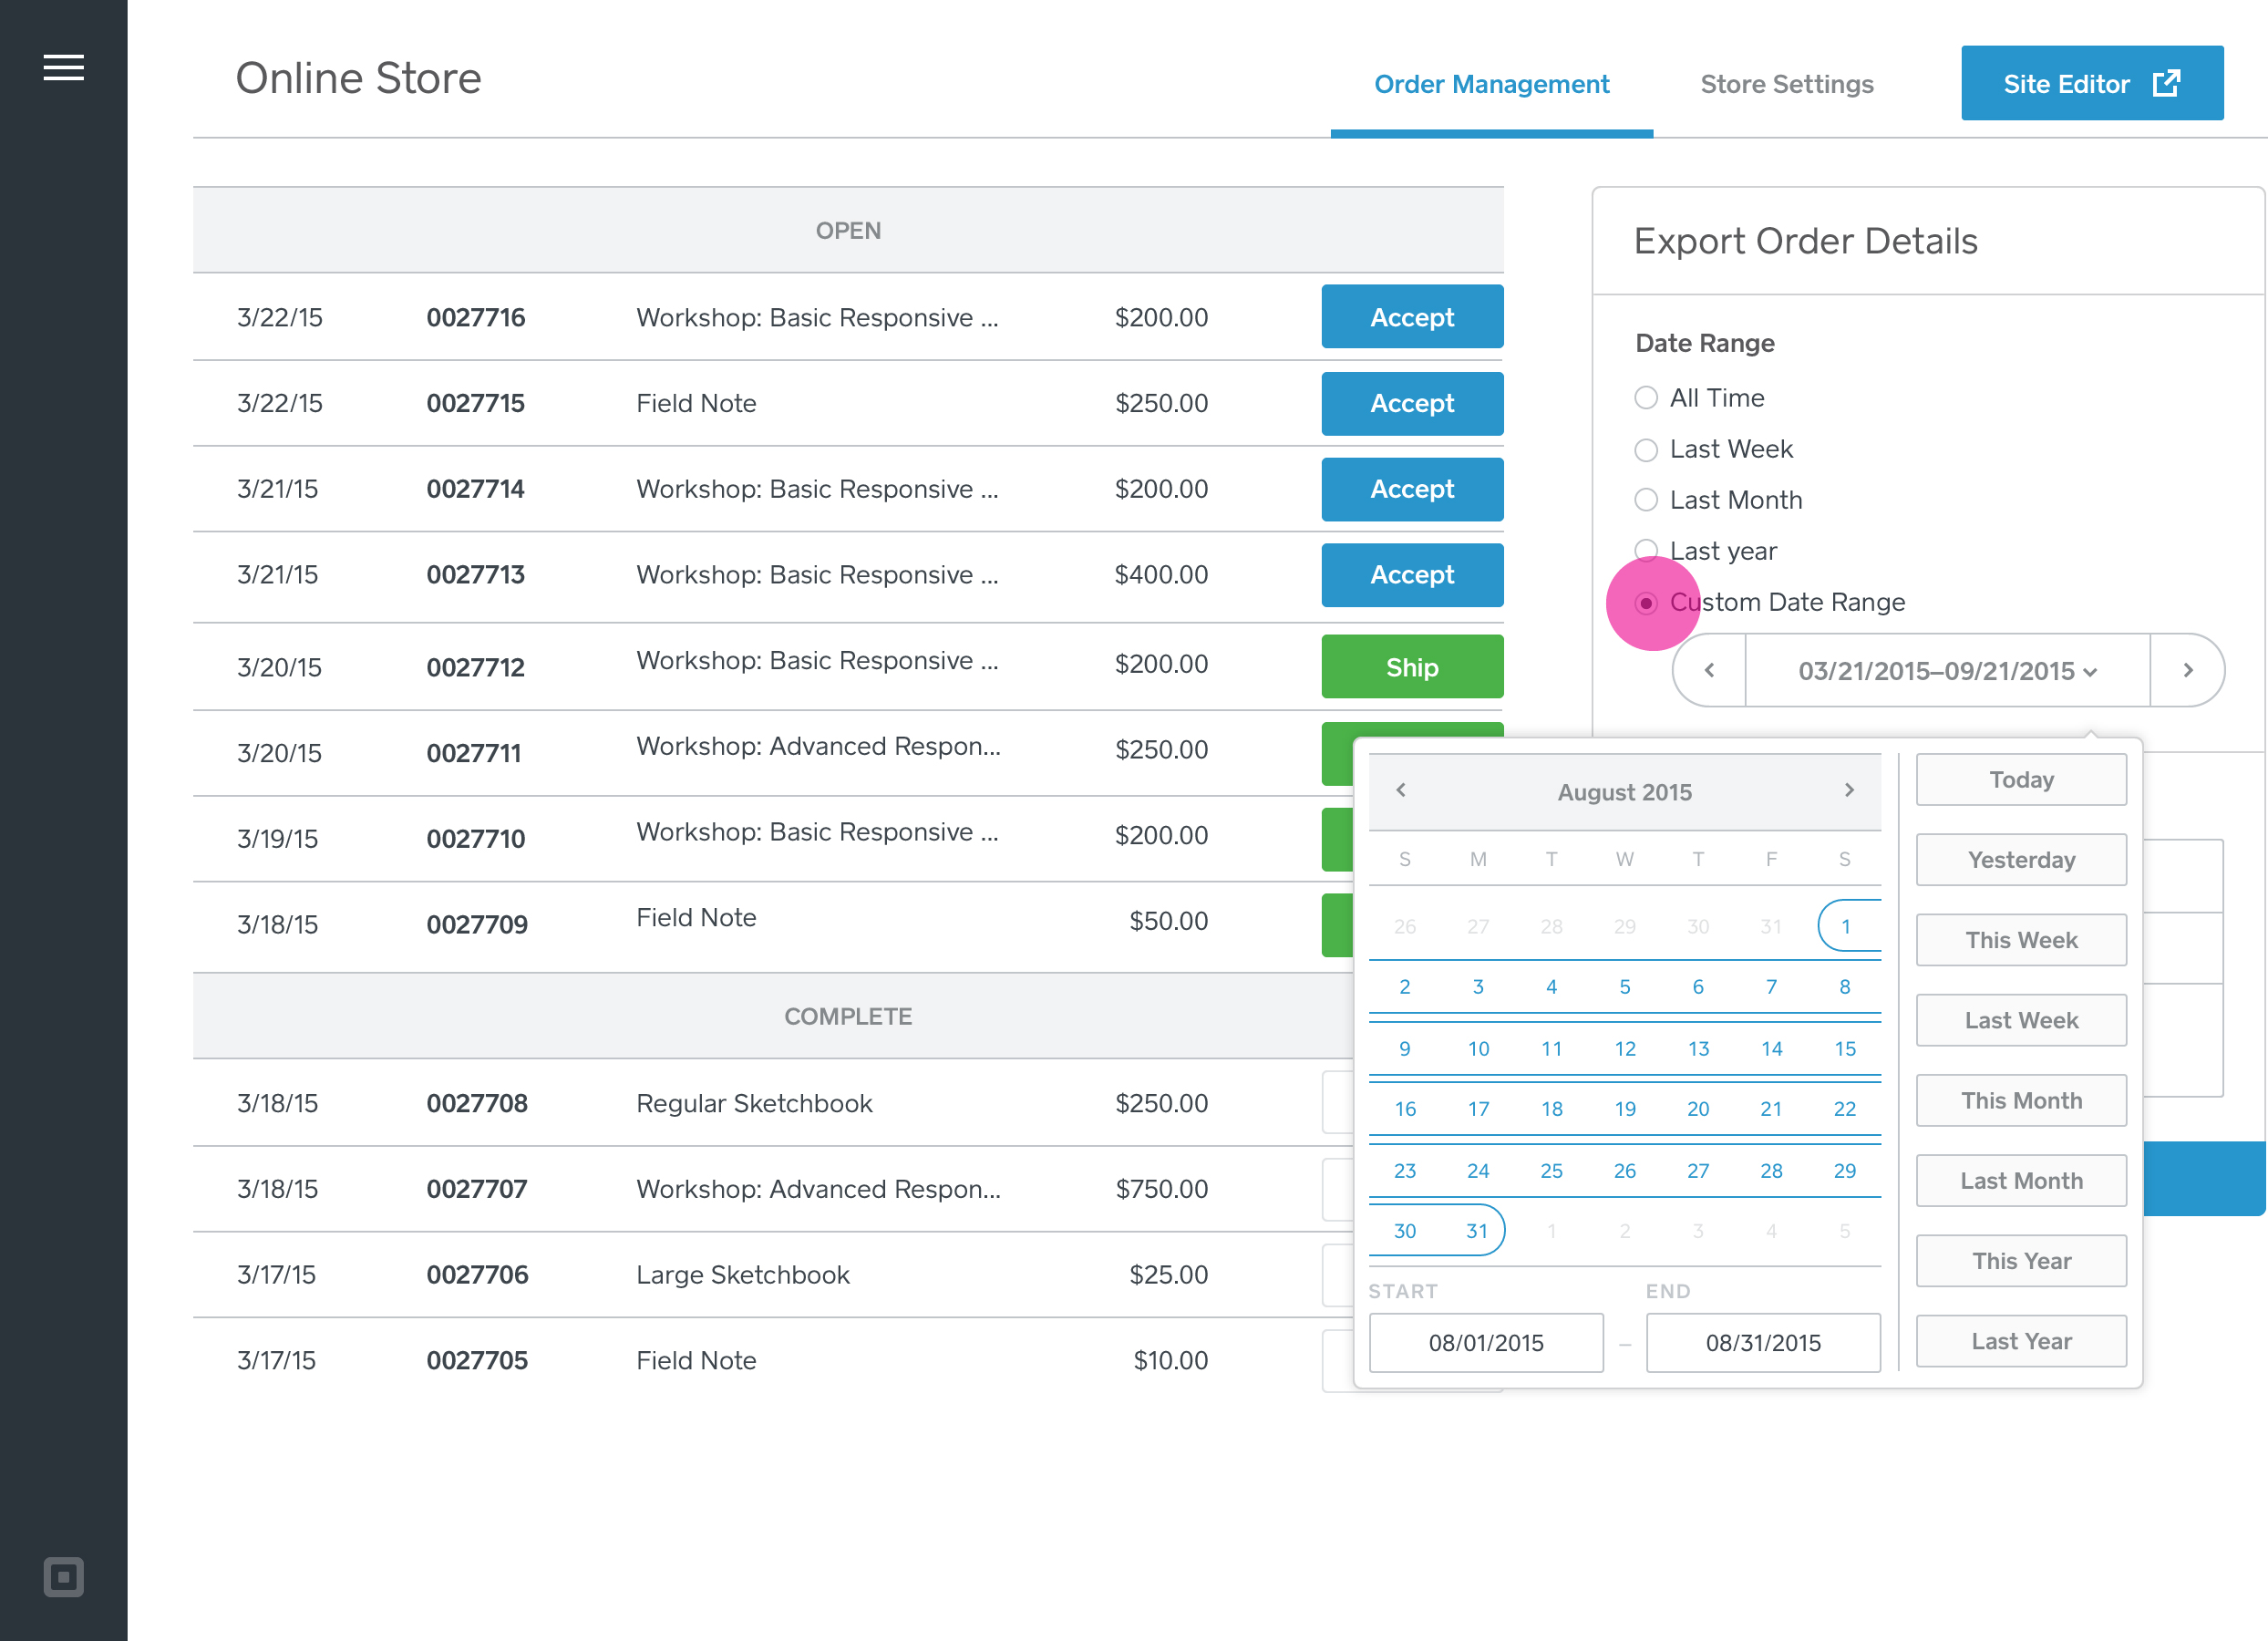Choose the Last Month radio option
Viewport: 2268px width, 1641px height.
[x=1645, y=500]
